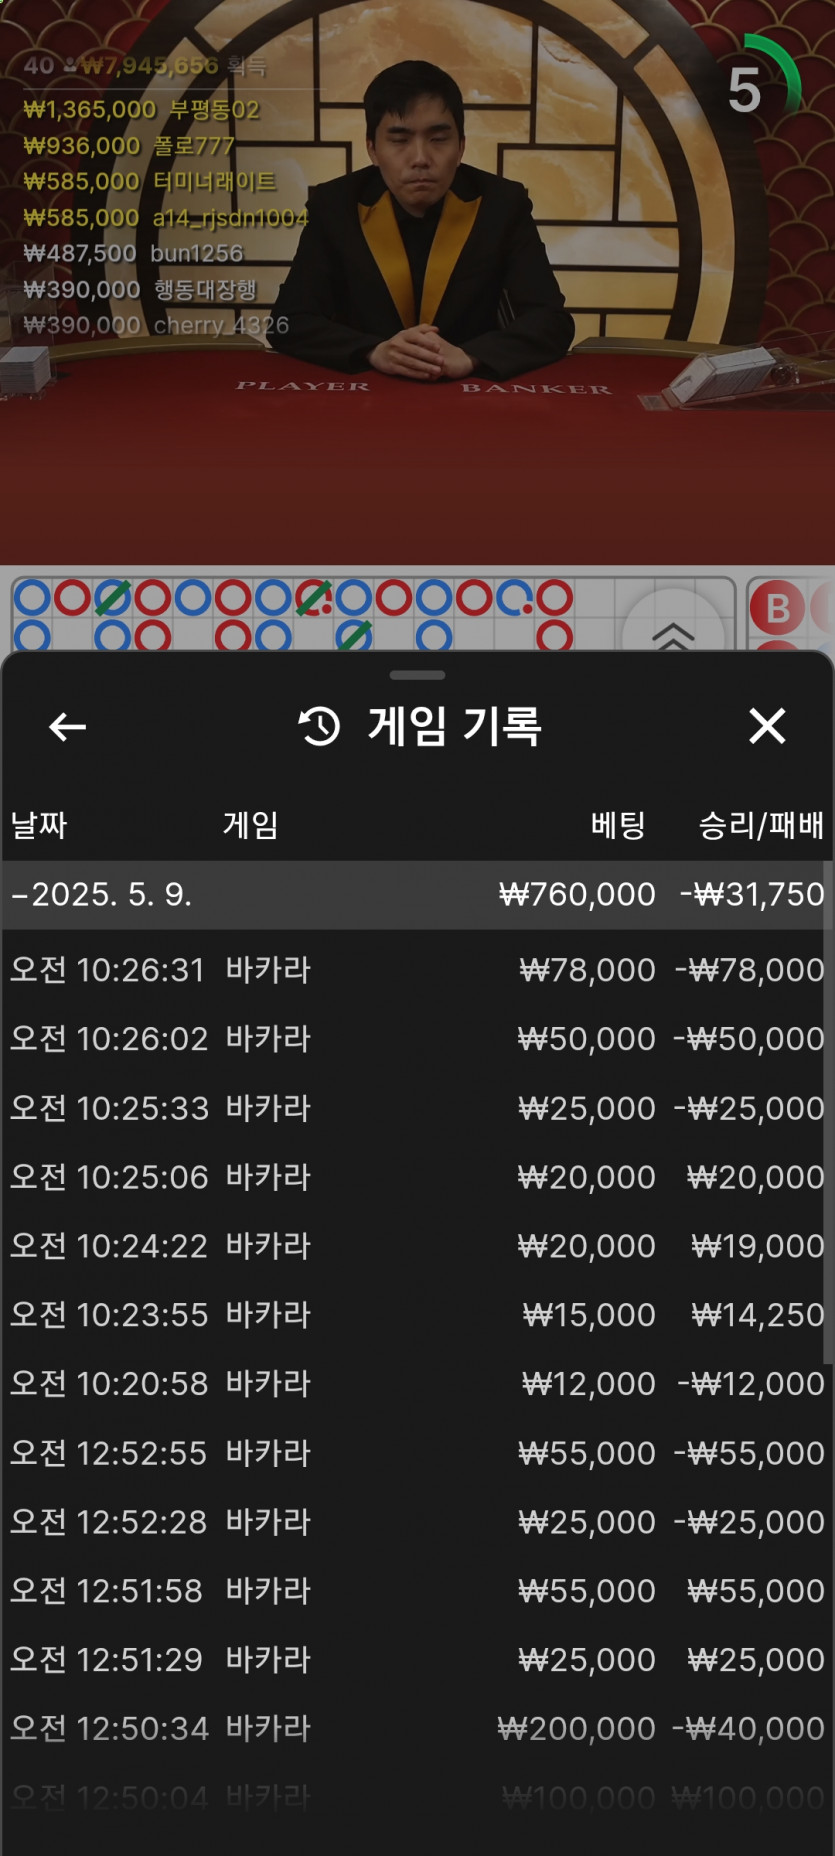Go back using the left arrow

coord(68,727)
